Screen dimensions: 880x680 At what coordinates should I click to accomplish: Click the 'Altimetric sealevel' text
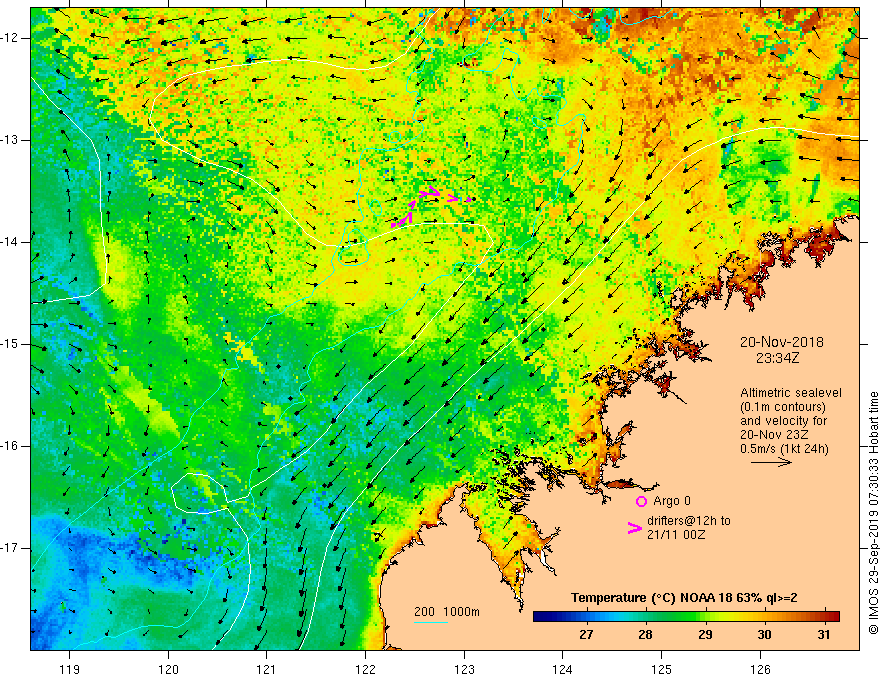tap(791, 393)
